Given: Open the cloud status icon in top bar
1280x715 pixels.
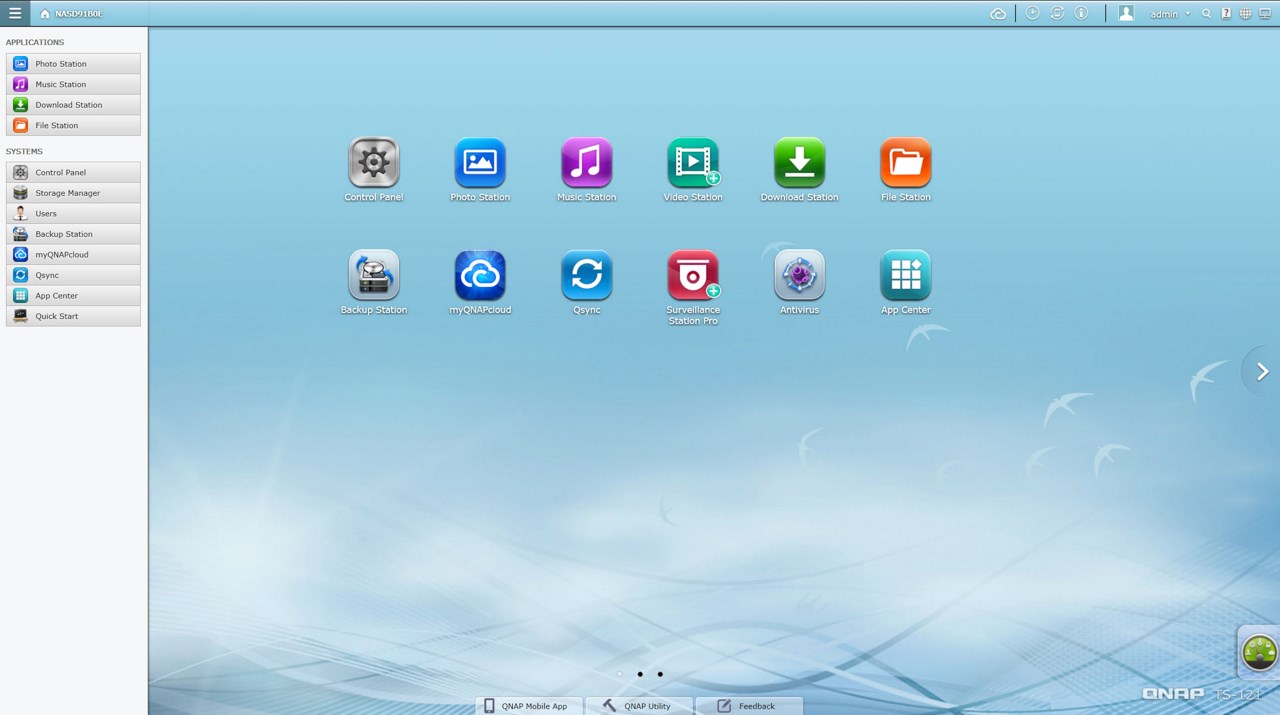Looking at the screenshot, I should tap(998, 14).
